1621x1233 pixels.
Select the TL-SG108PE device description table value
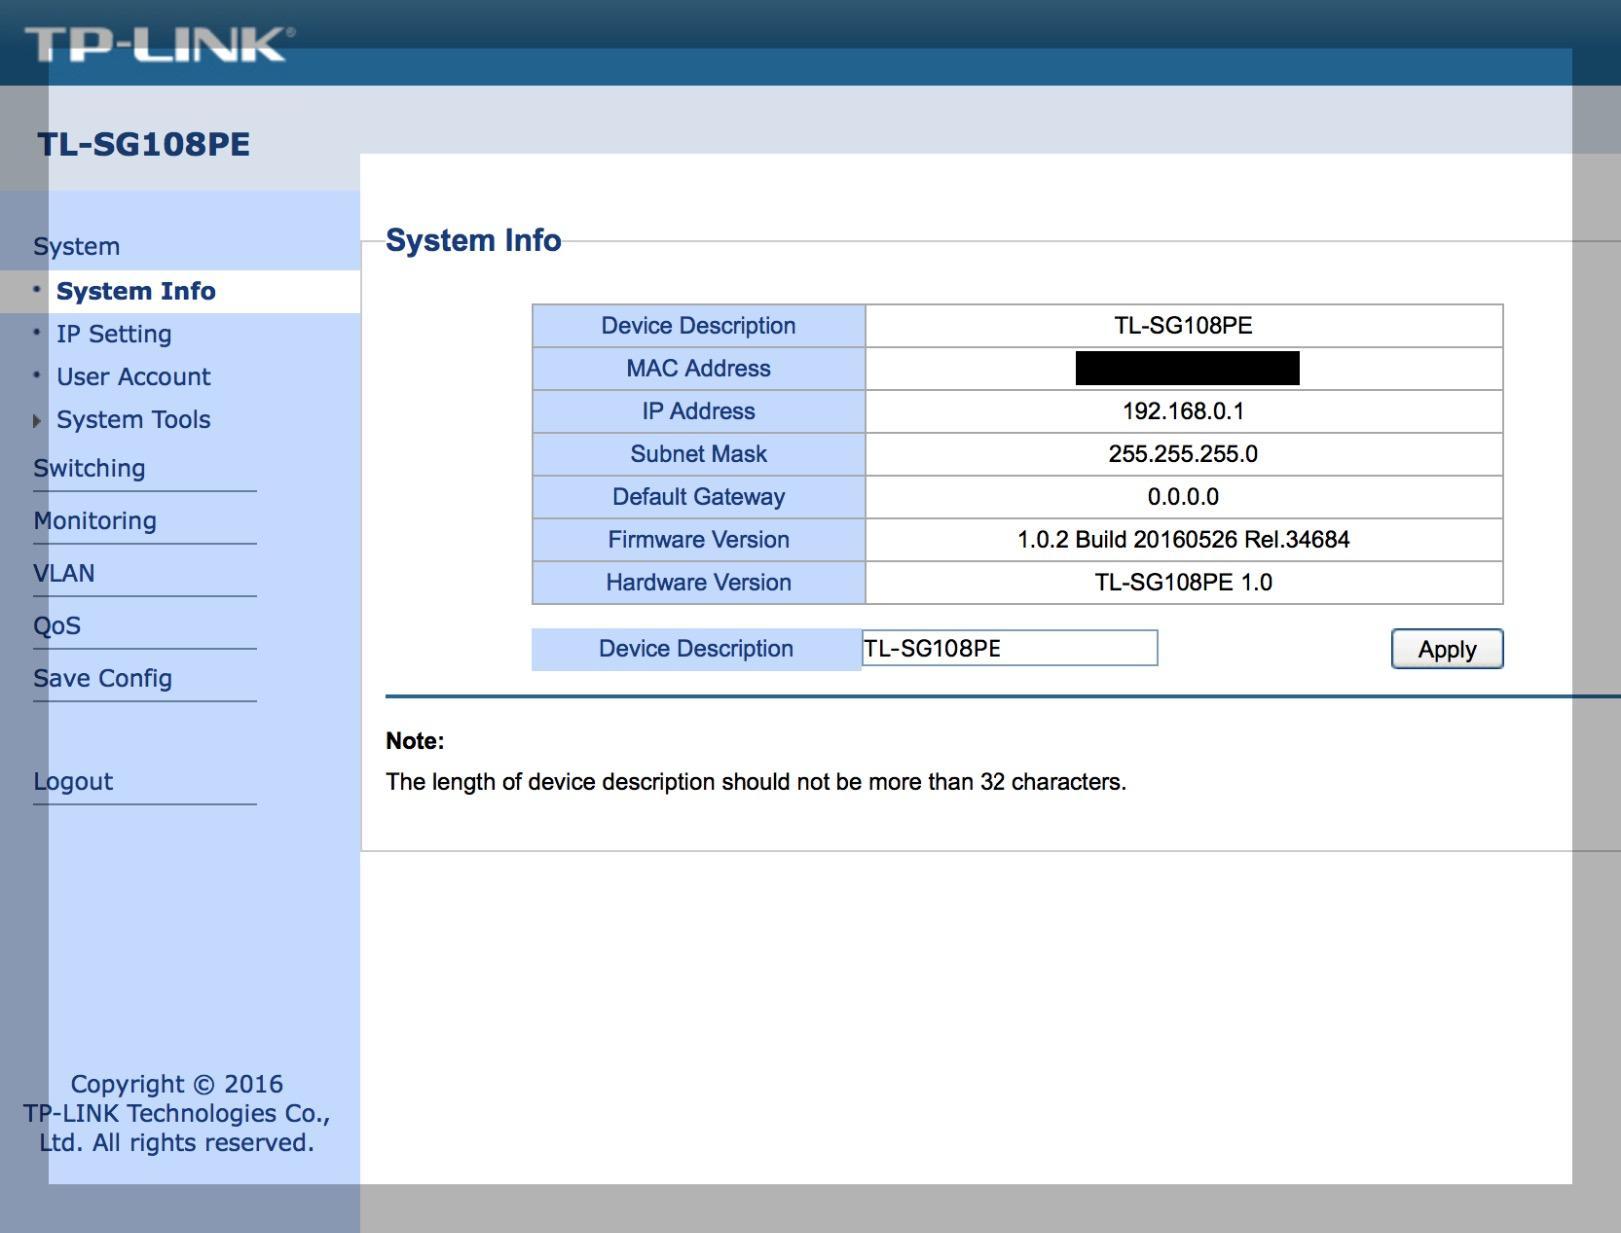coord(1183,326)
